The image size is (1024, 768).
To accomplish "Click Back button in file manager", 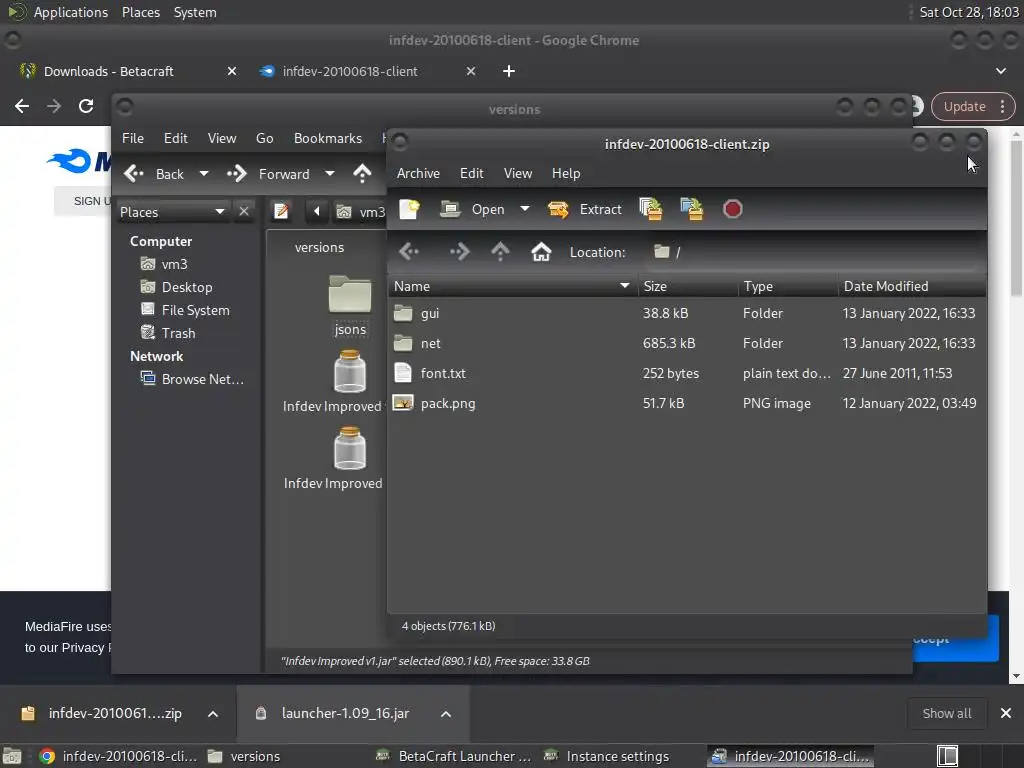I will point(155,174).
